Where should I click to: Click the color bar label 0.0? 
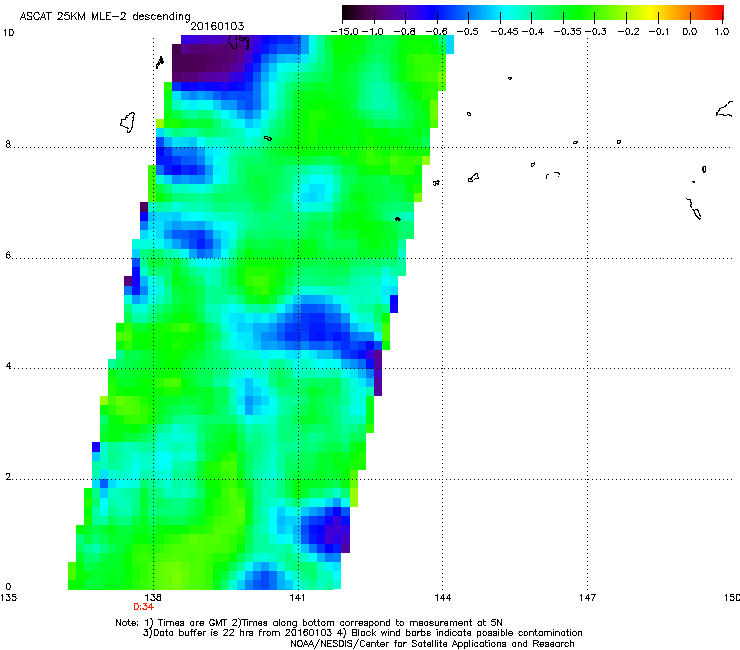click(x=690, y=32)
